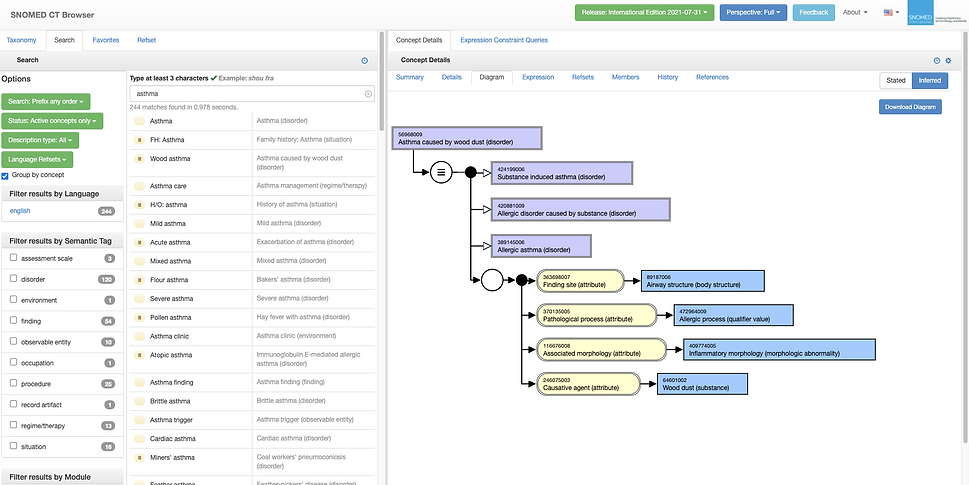Open the Expression sub-tab
Screen dimensions: 969x485
538,77
